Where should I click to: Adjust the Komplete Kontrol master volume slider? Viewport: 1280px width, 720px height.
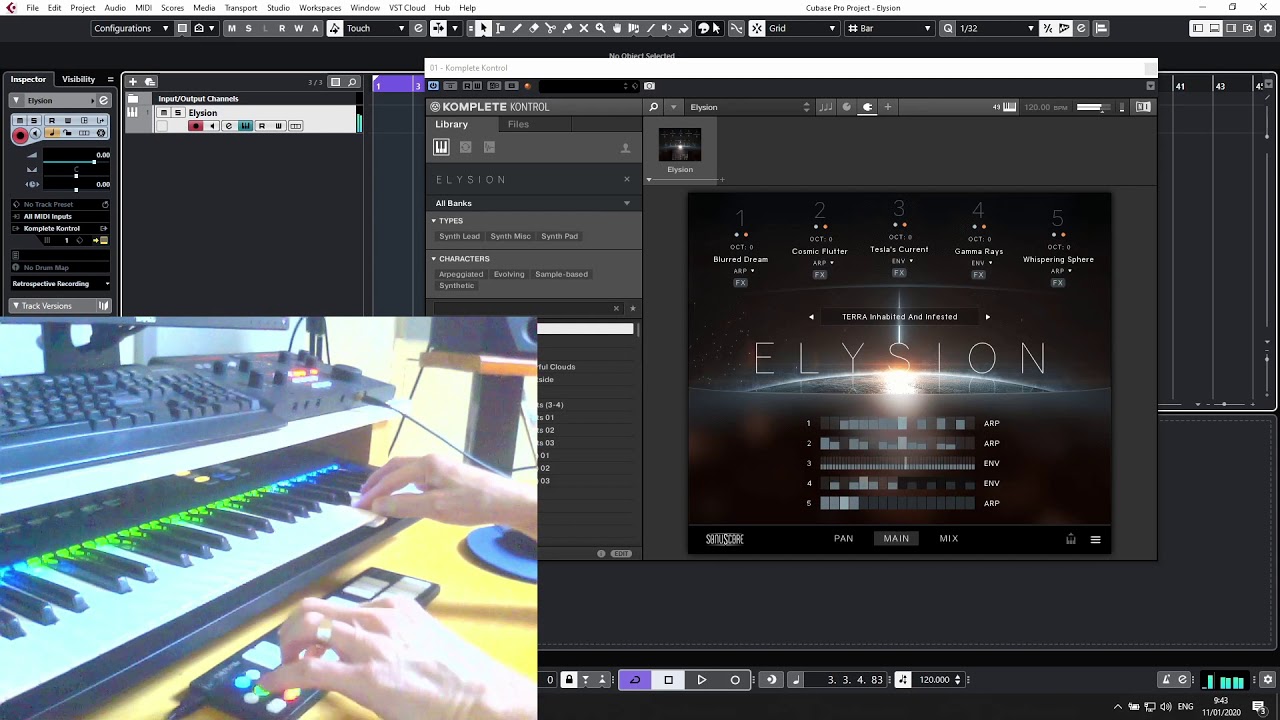point(1092,107)
